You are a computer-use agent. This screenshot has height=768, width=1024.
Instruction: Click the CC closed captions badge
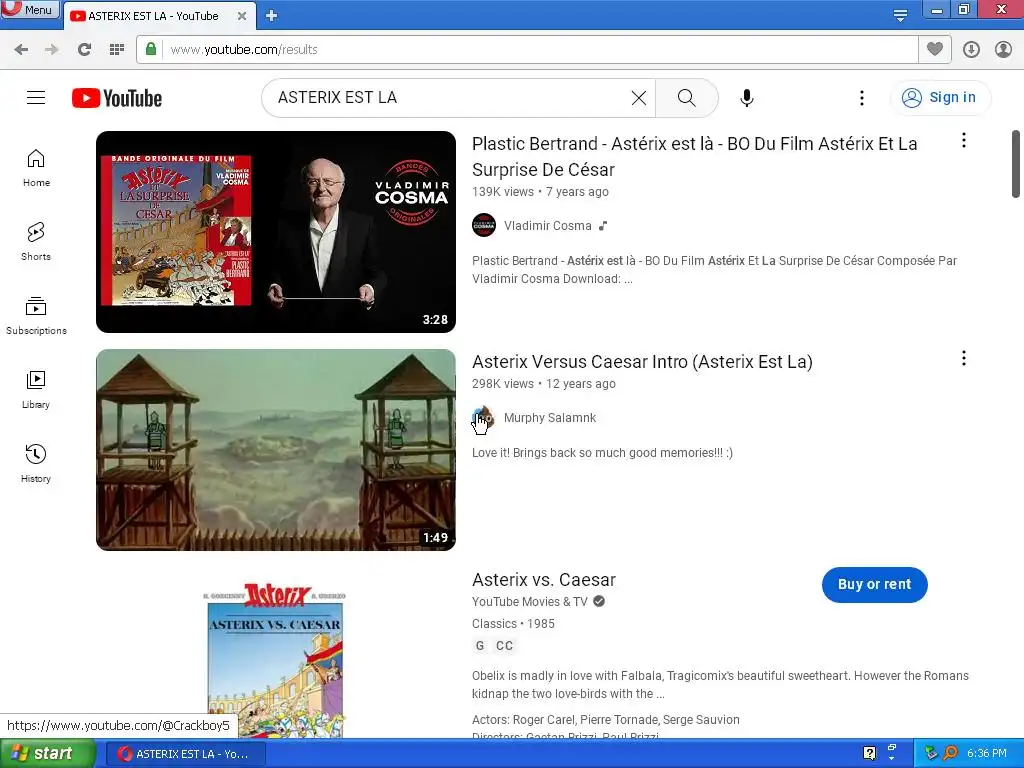click(x=504, y=646)
